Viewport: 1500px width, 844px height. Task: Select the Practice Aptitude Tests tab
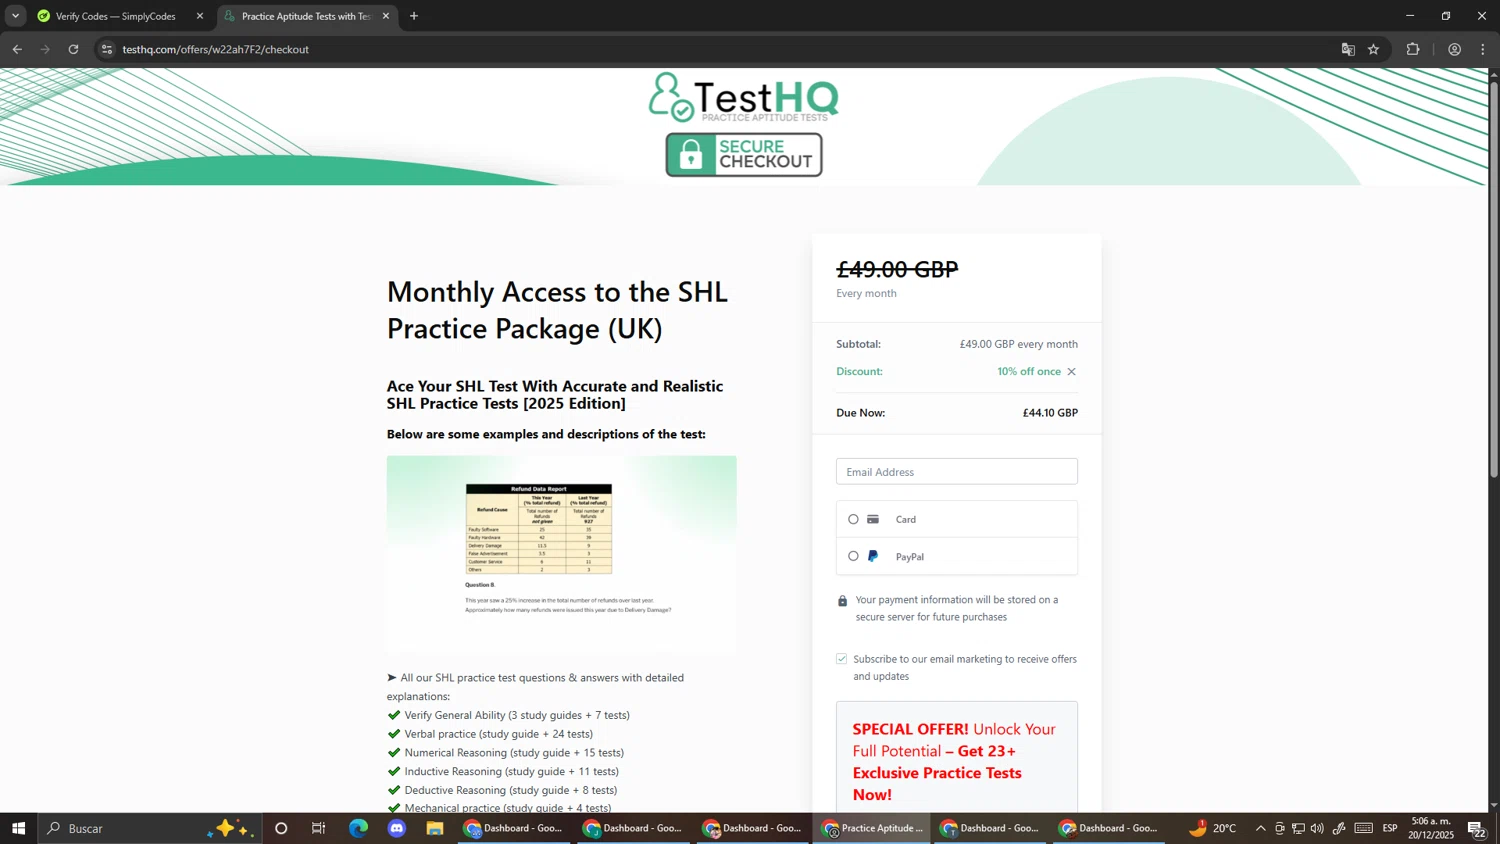point(305,16)
